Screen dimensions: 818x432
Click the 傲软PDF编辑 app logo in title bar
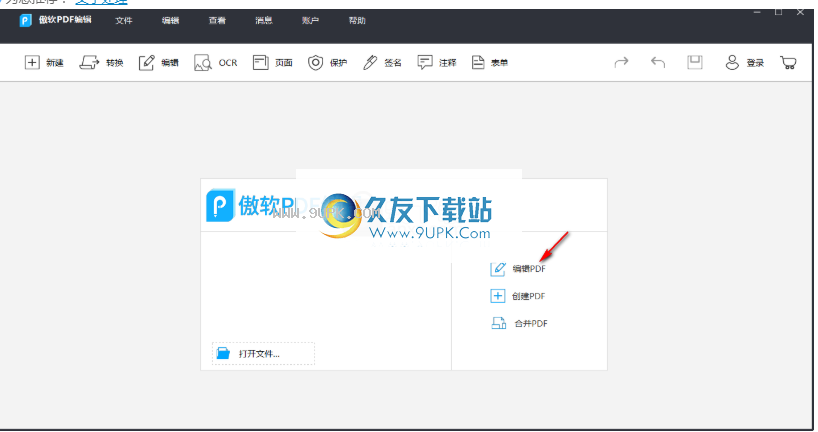tap(26, 20)
